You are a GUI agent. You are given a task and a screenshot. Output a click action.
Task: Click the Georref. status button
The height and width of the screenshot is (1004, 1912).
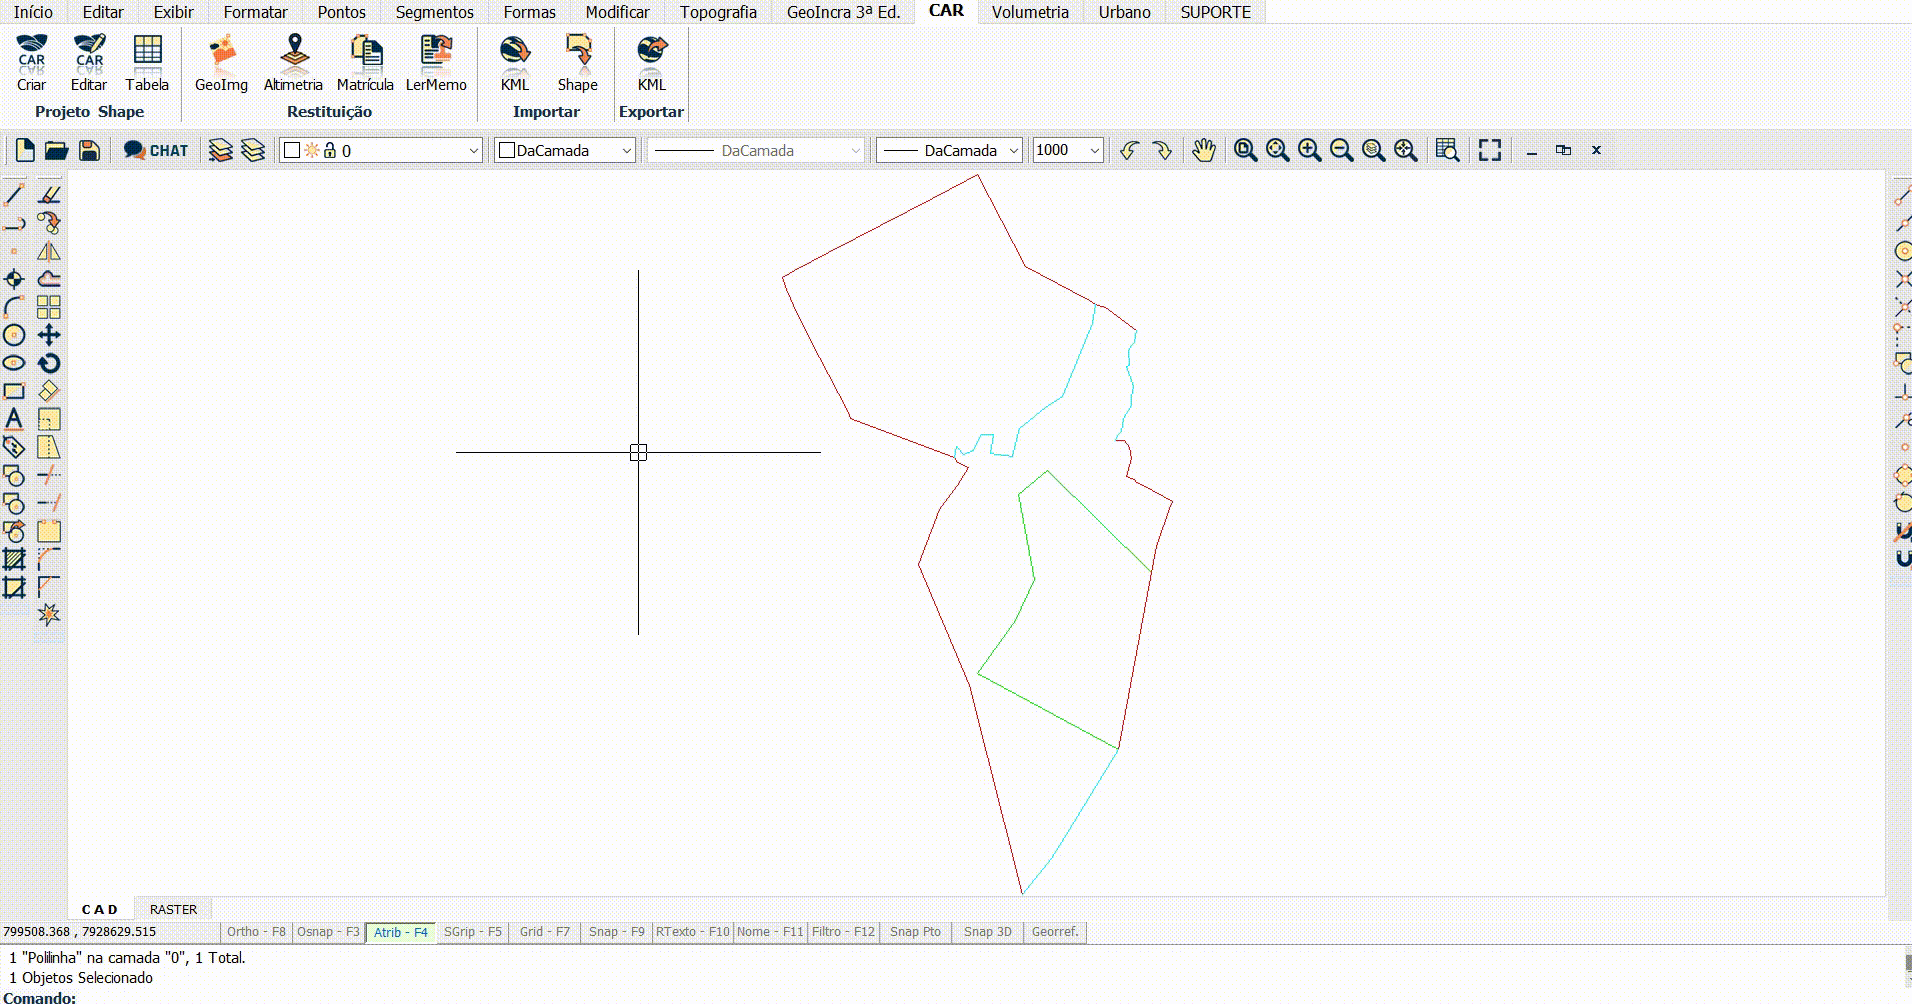click(1055, 932)
